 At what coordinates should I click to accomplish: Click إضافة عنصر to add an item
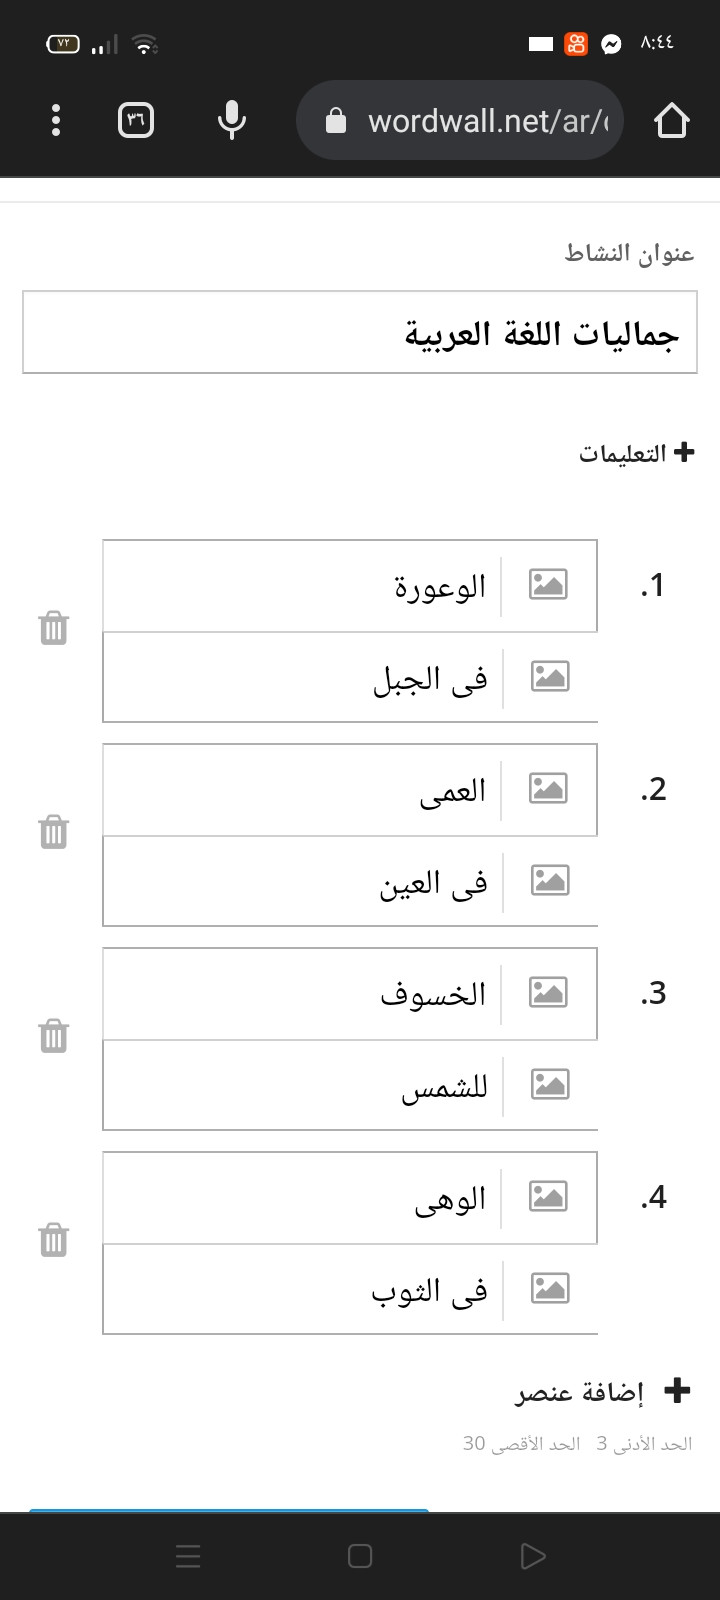(603, 1391)
